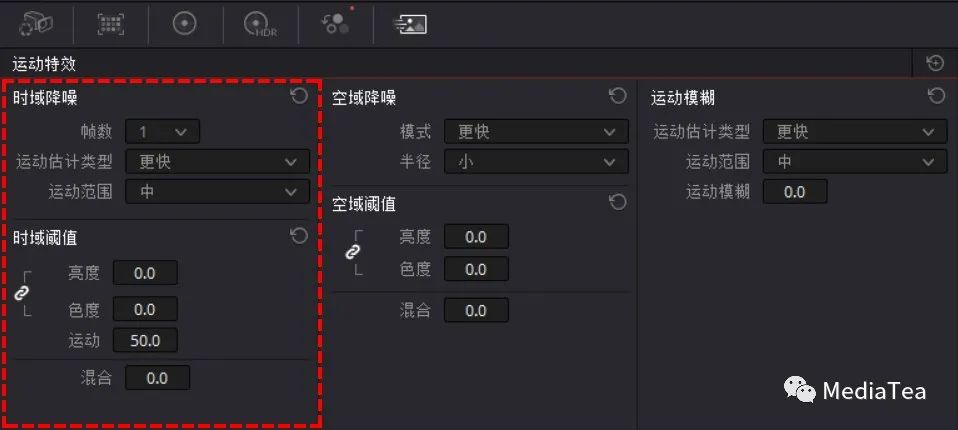Select the Motion Effects palette icon
Image resolution: width=958 pixels, height=430 pixels.
409,24
